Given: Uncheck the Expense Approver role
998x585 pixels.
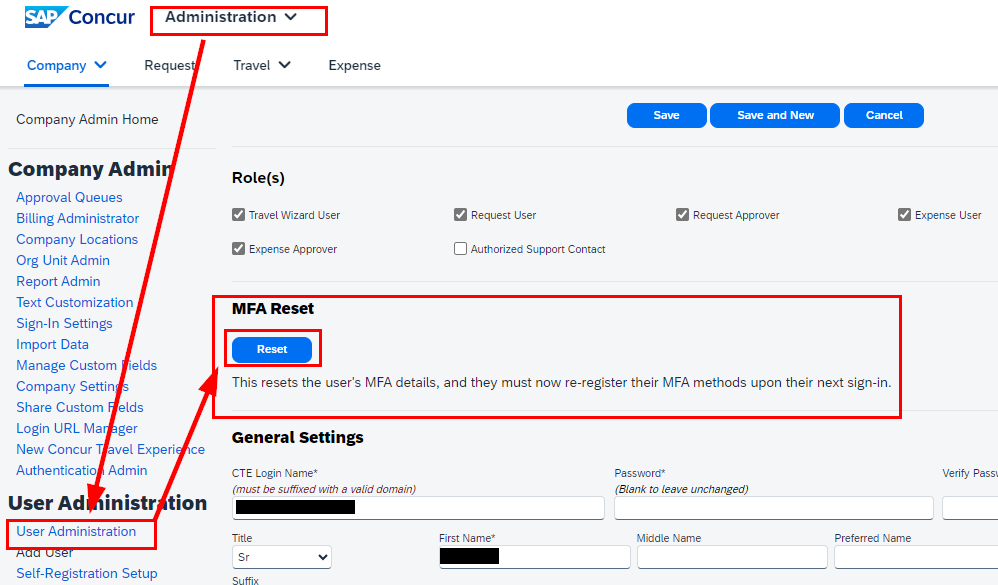Looking at the screenshot, I should tap(238, 248).
